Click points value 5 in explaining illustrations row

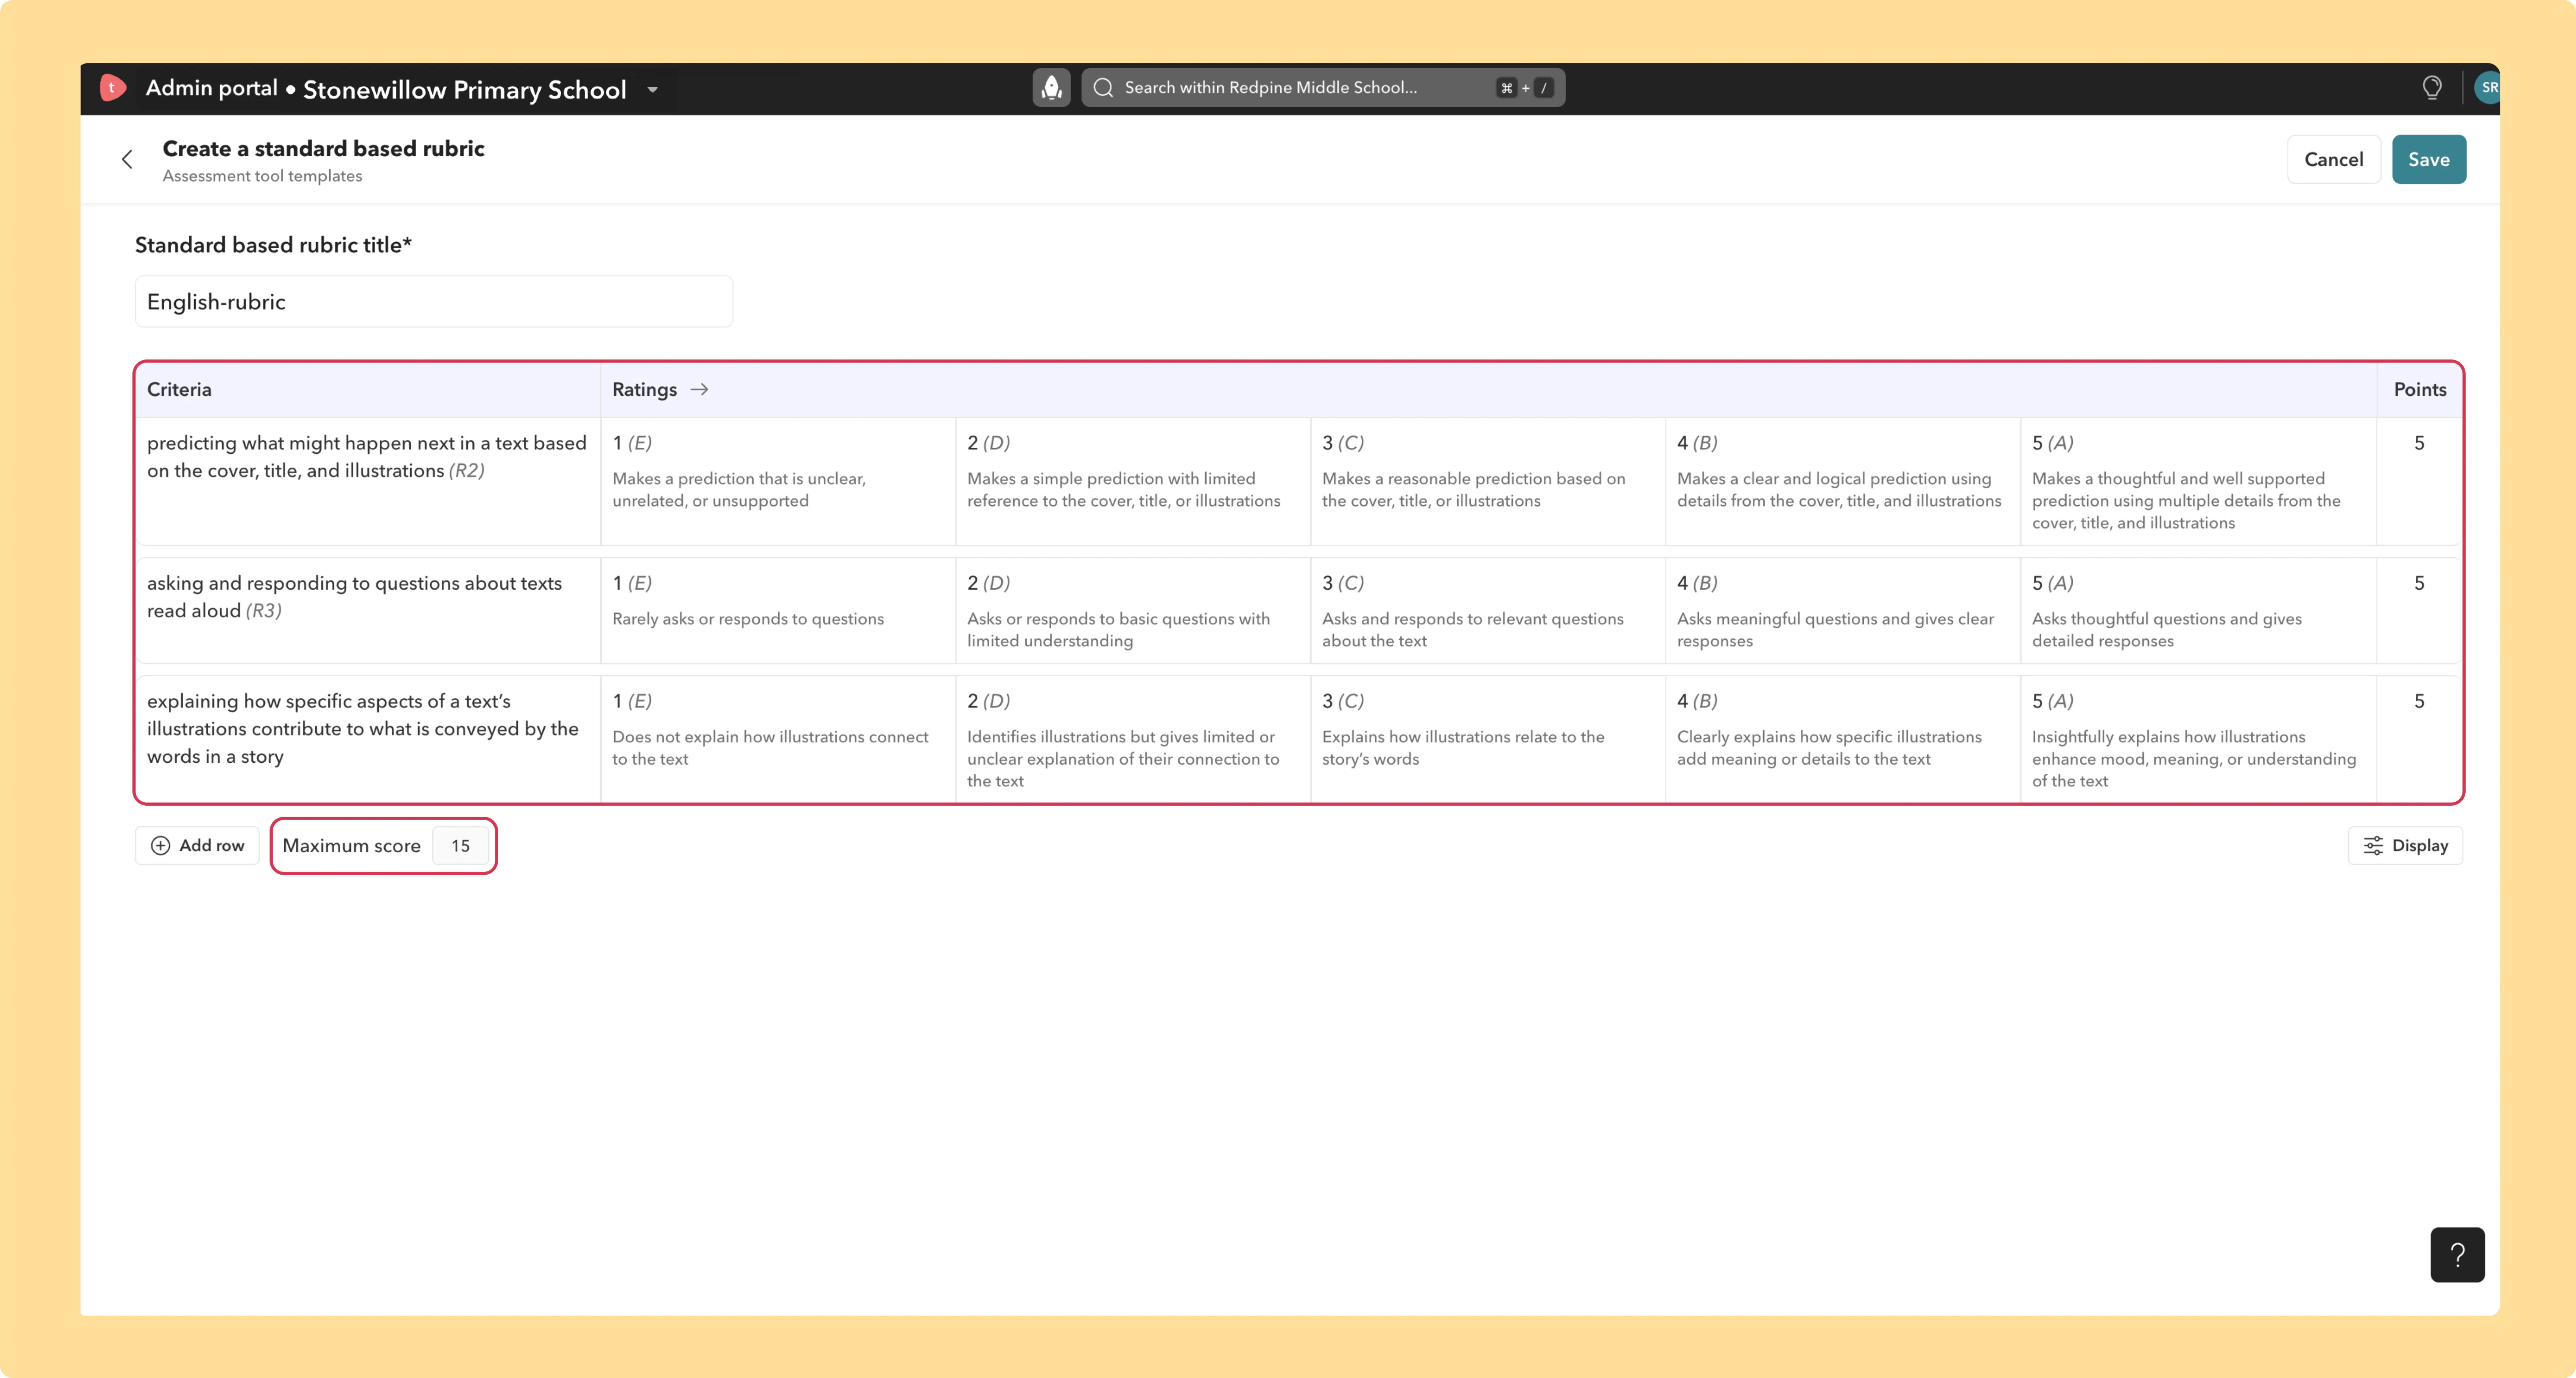(2419, 701)
